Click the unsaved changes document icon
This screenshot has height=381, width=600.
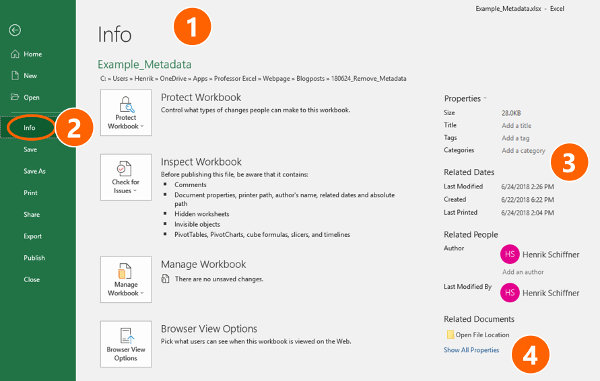tap(165, 278)
